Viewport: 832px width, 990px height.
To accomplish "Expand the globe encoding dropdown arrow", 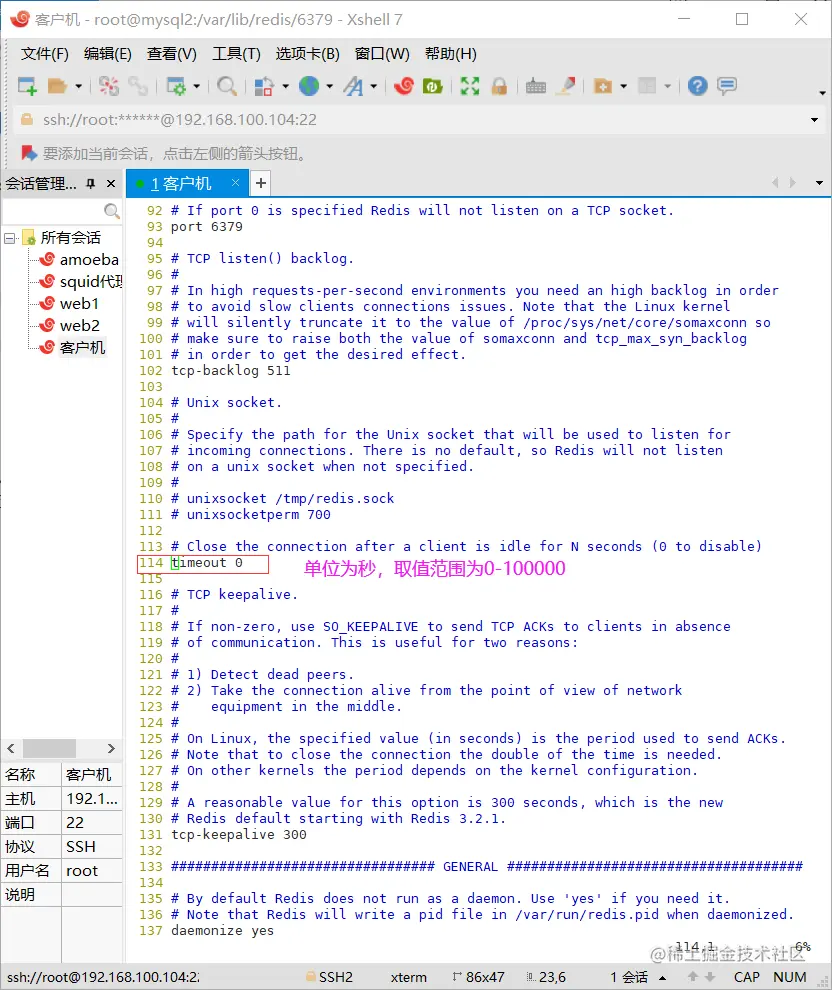I will (x=330, y=86).
